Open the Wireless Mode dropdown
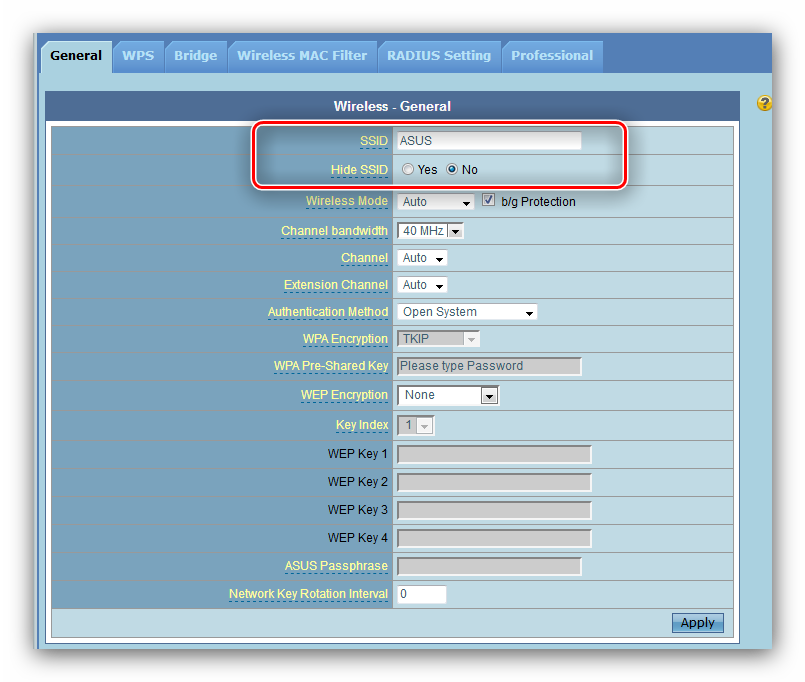Viewport: 805px width, 682px height. click(435, 202)
